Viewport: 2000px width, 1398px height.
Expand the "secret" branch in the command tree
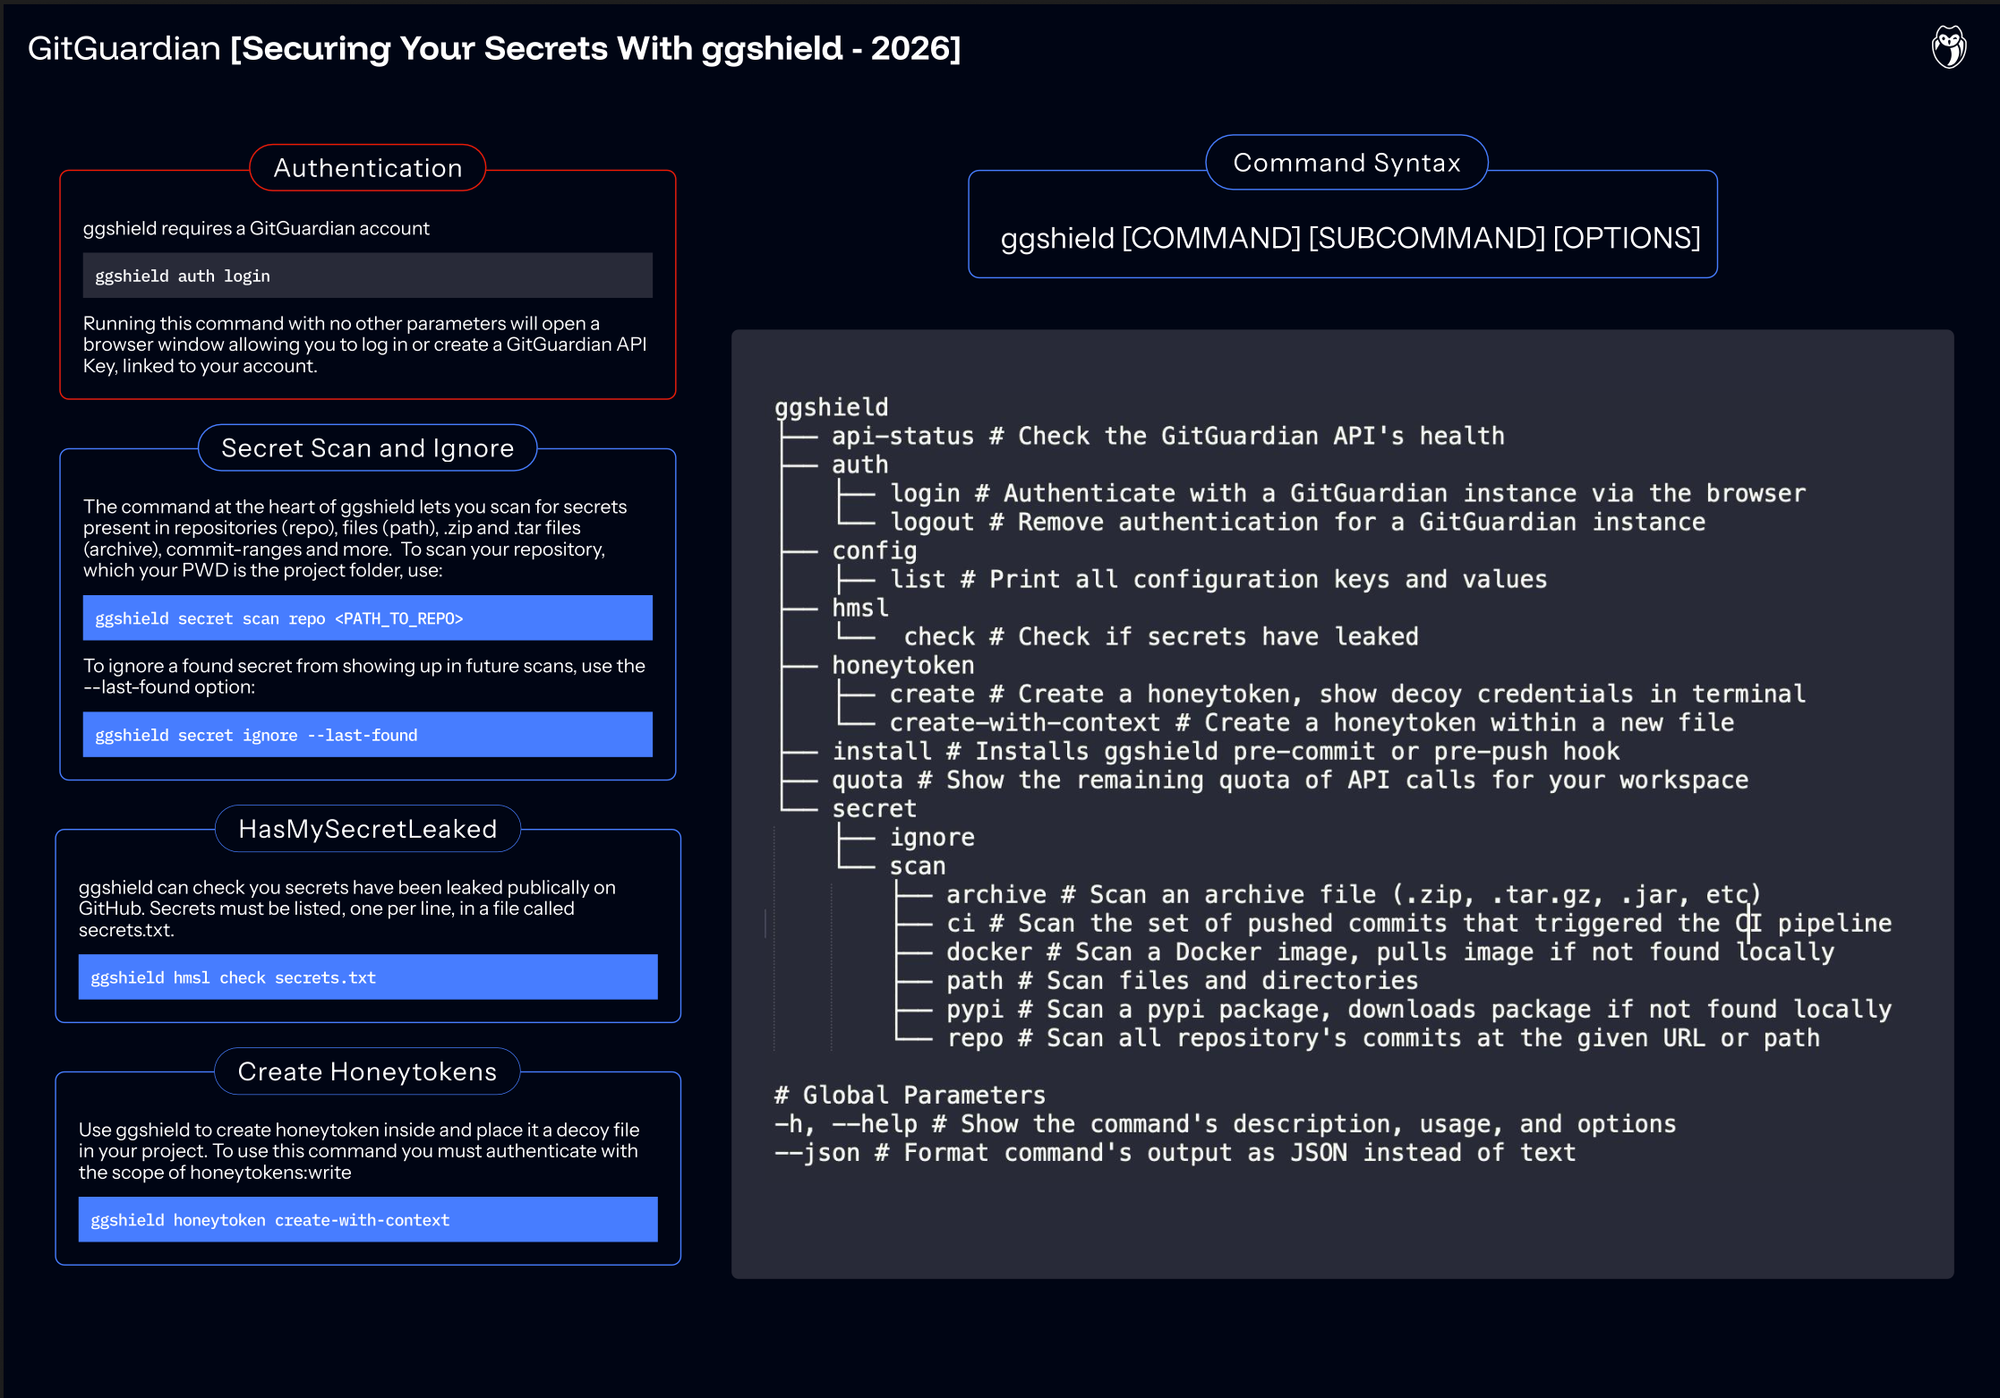click(874, 808)
